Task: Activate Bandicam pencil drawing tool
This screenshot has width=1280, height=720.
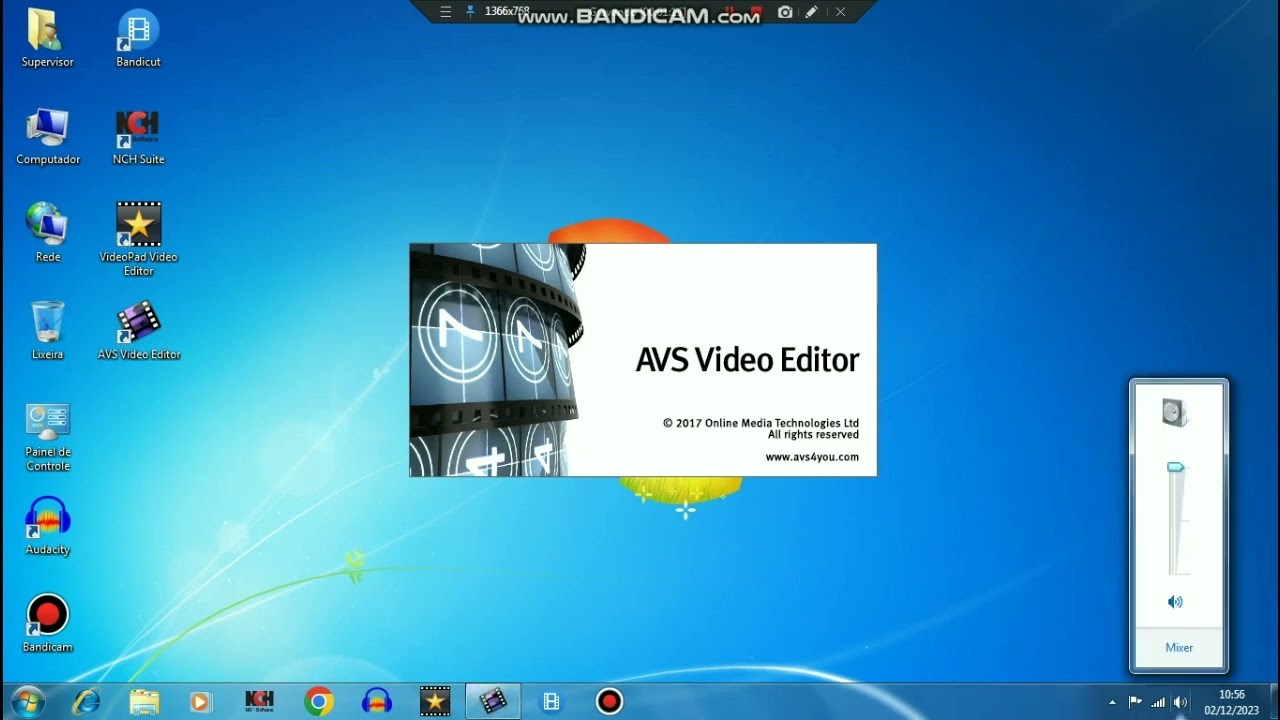Action: (812, 12)
